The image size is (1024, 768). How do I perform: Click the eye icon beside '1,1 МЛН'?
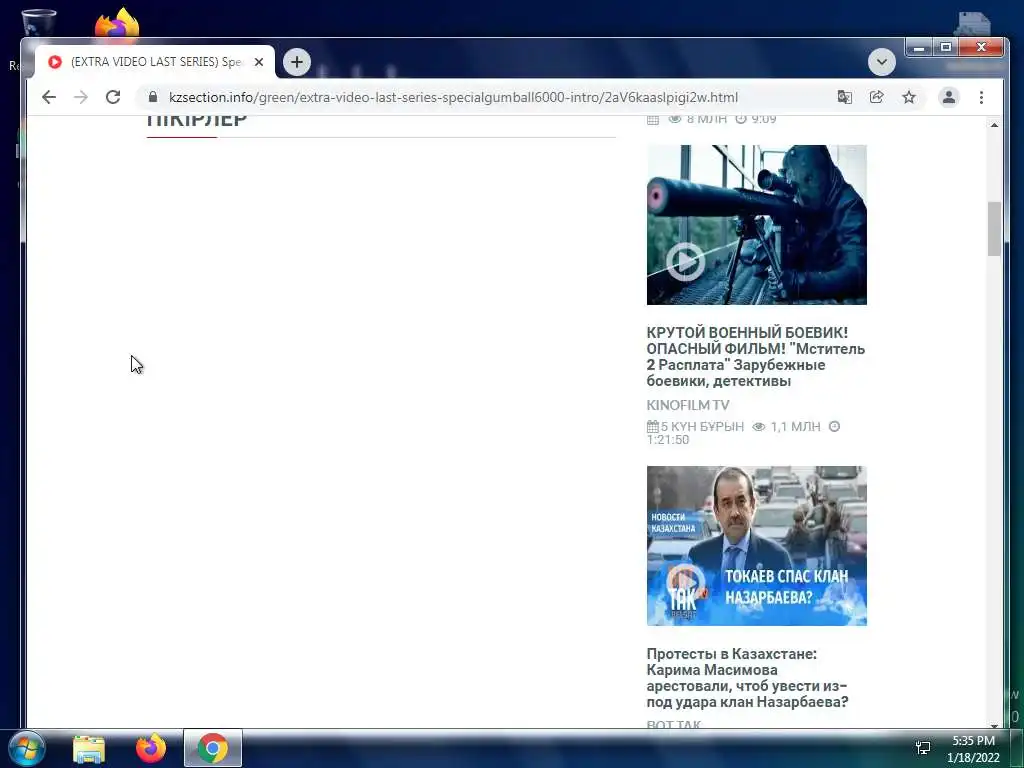758,426
